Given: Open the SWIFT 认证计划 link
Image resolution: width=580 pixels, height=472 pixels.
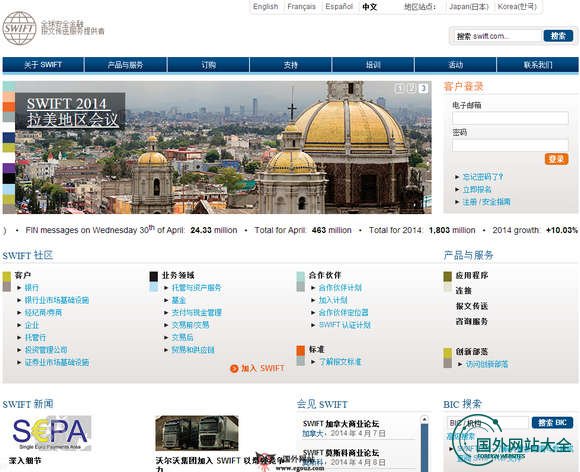Looking at the screenshot, I should (x=344, y=325).
